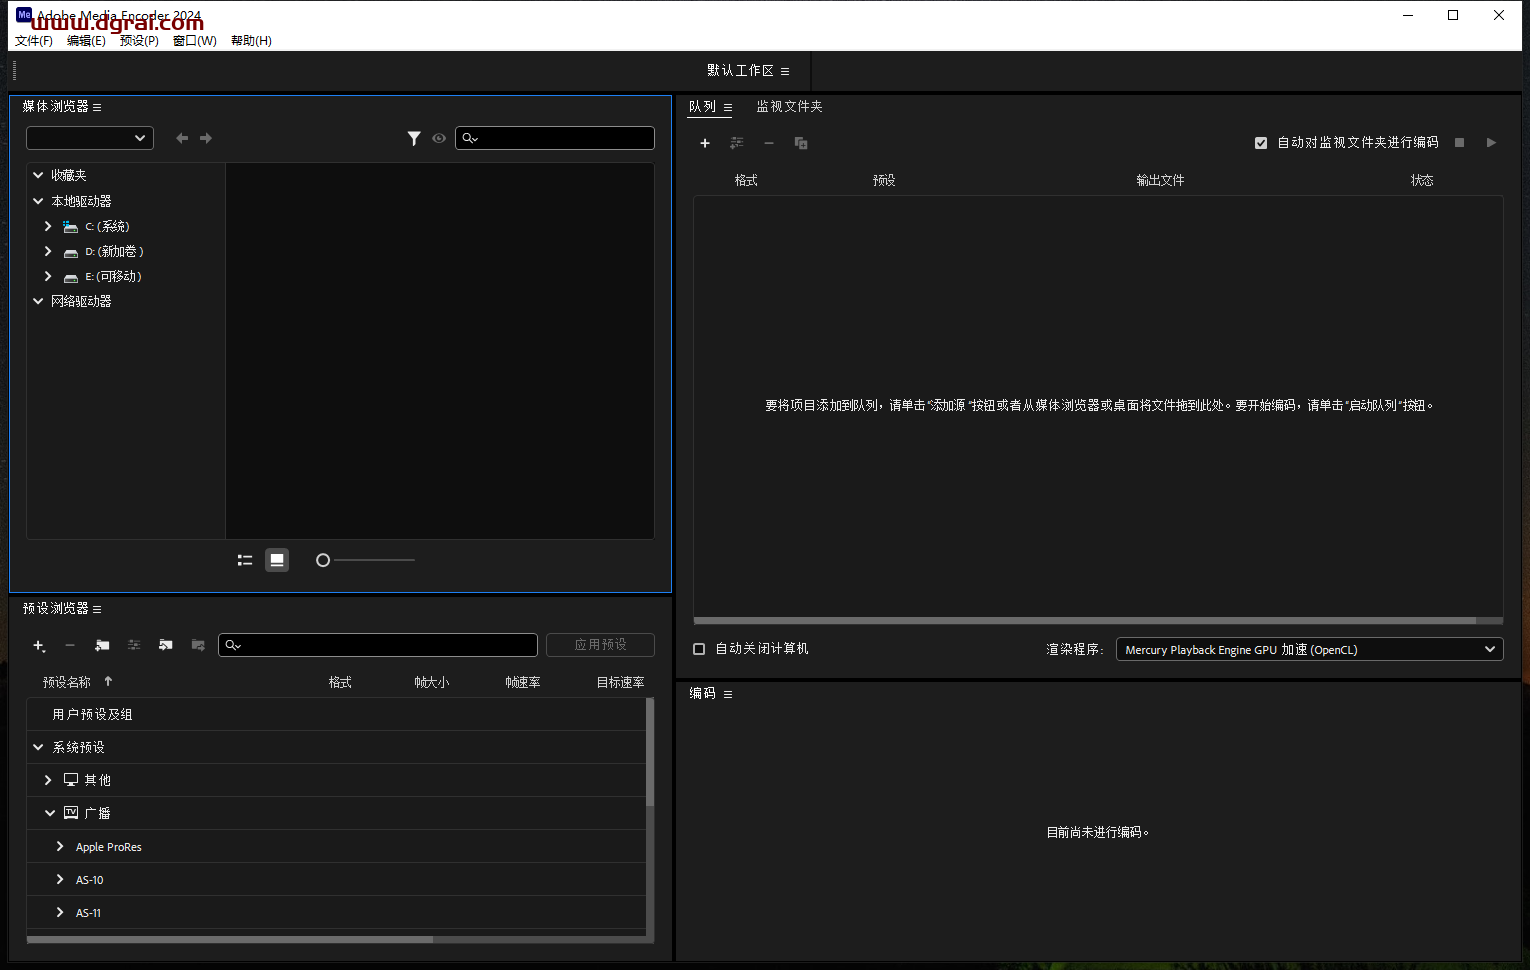This screenshot has height=970, width=1530.
Task: Focus the preset browser search field
Action: tap(378, 645)
